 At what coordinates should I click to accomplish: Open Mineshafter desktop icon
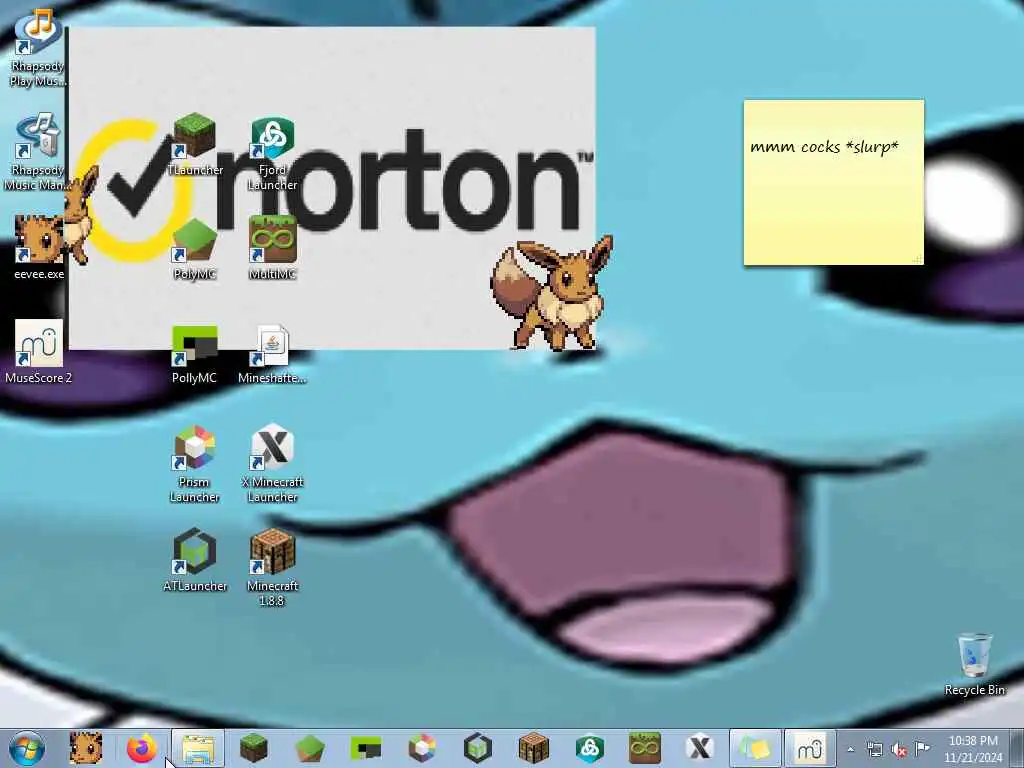[x=272, y=353]
